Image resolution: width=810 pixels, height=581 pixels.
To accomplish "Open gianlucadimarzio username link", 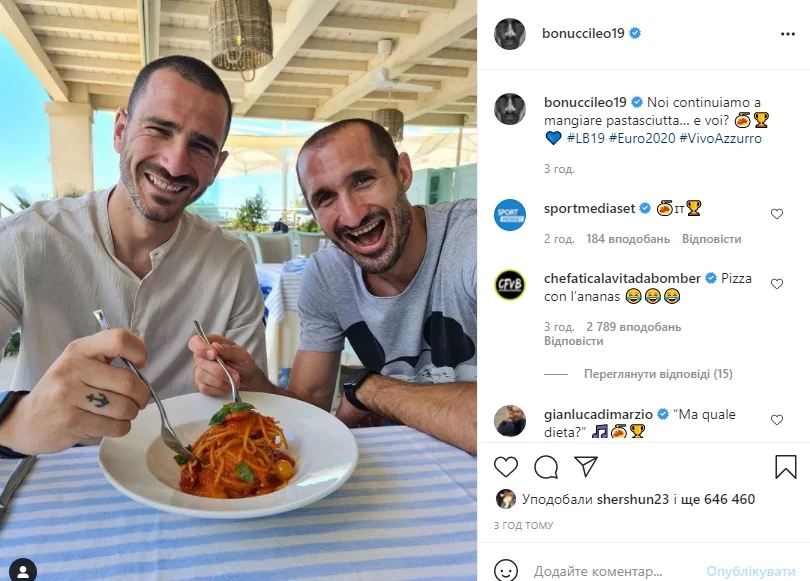I will tap(598, 414).
